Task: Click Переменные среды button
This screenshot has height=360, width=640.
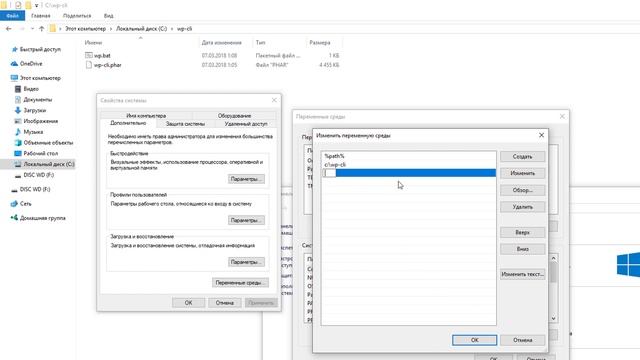Action: pyautogui.click(x=240, y=282)
